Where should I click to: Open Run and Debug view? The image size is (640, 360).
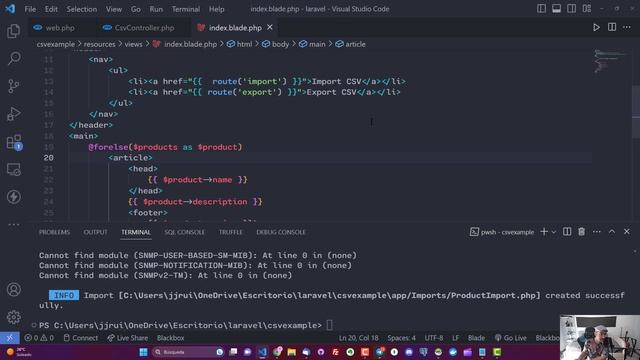[x=13, y=114]
